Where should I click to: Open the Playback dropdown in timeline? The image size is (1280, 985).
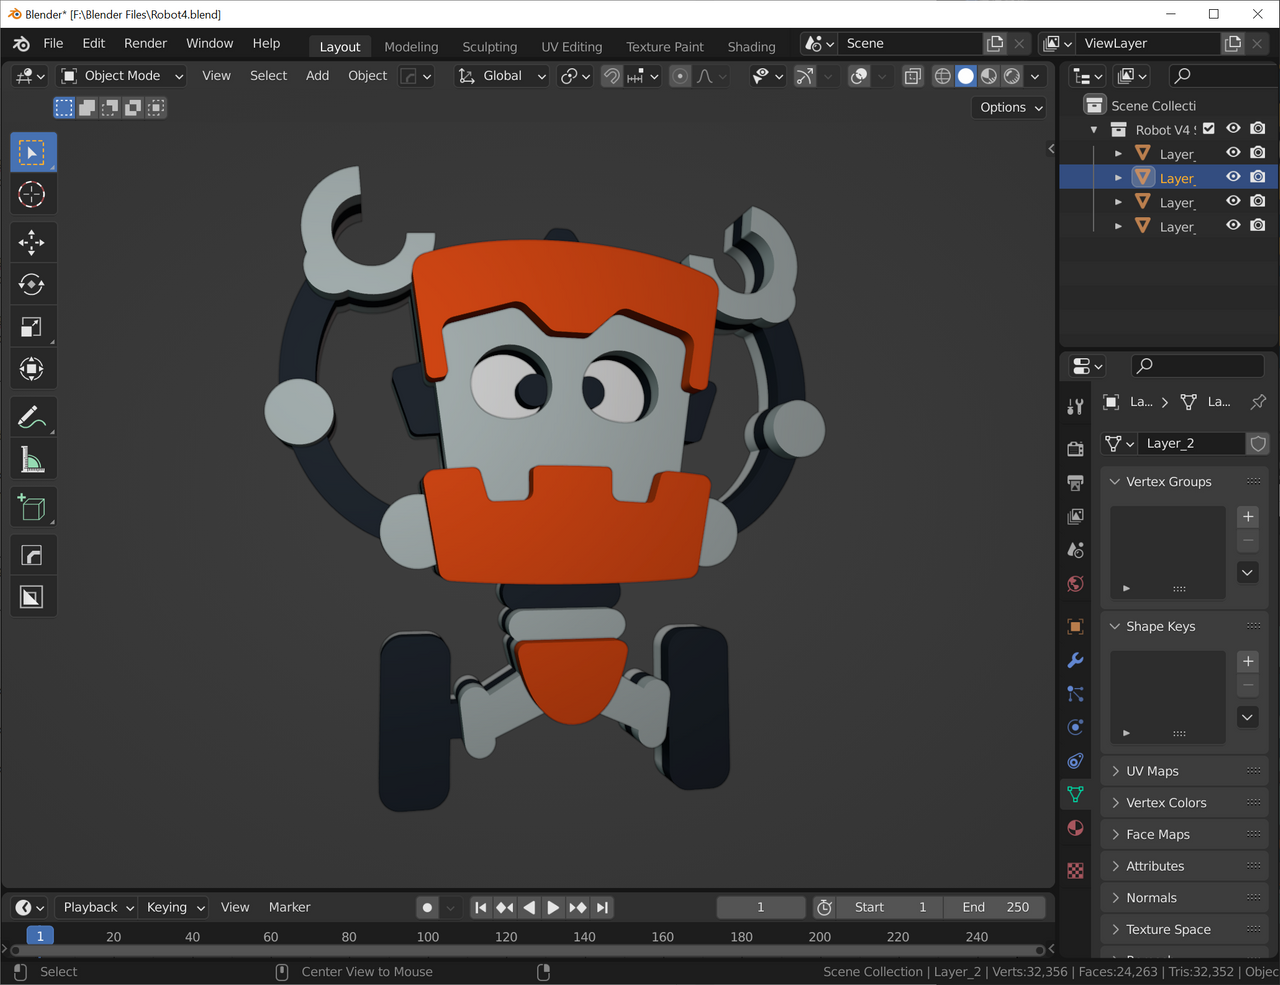coord(98,907)
